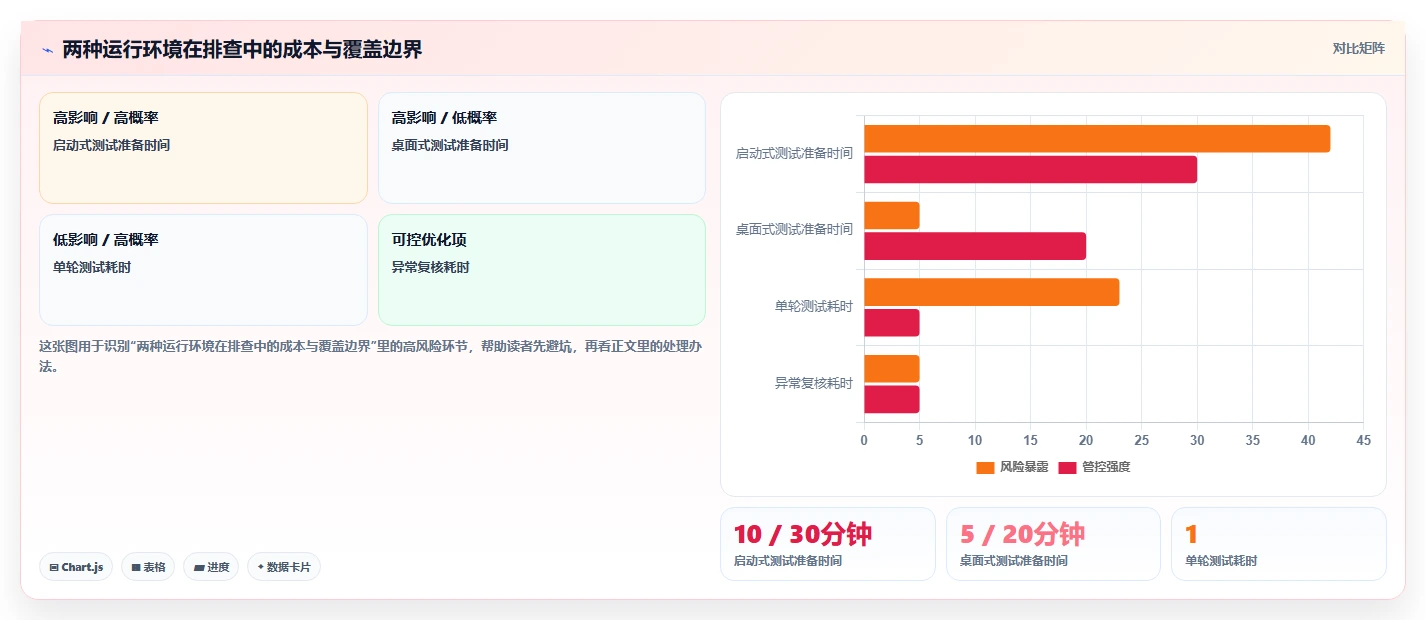Screen dimensions: 1426x620
Task: Click the orange 风险暴露 legend swatch
Action: pos(985,467)
